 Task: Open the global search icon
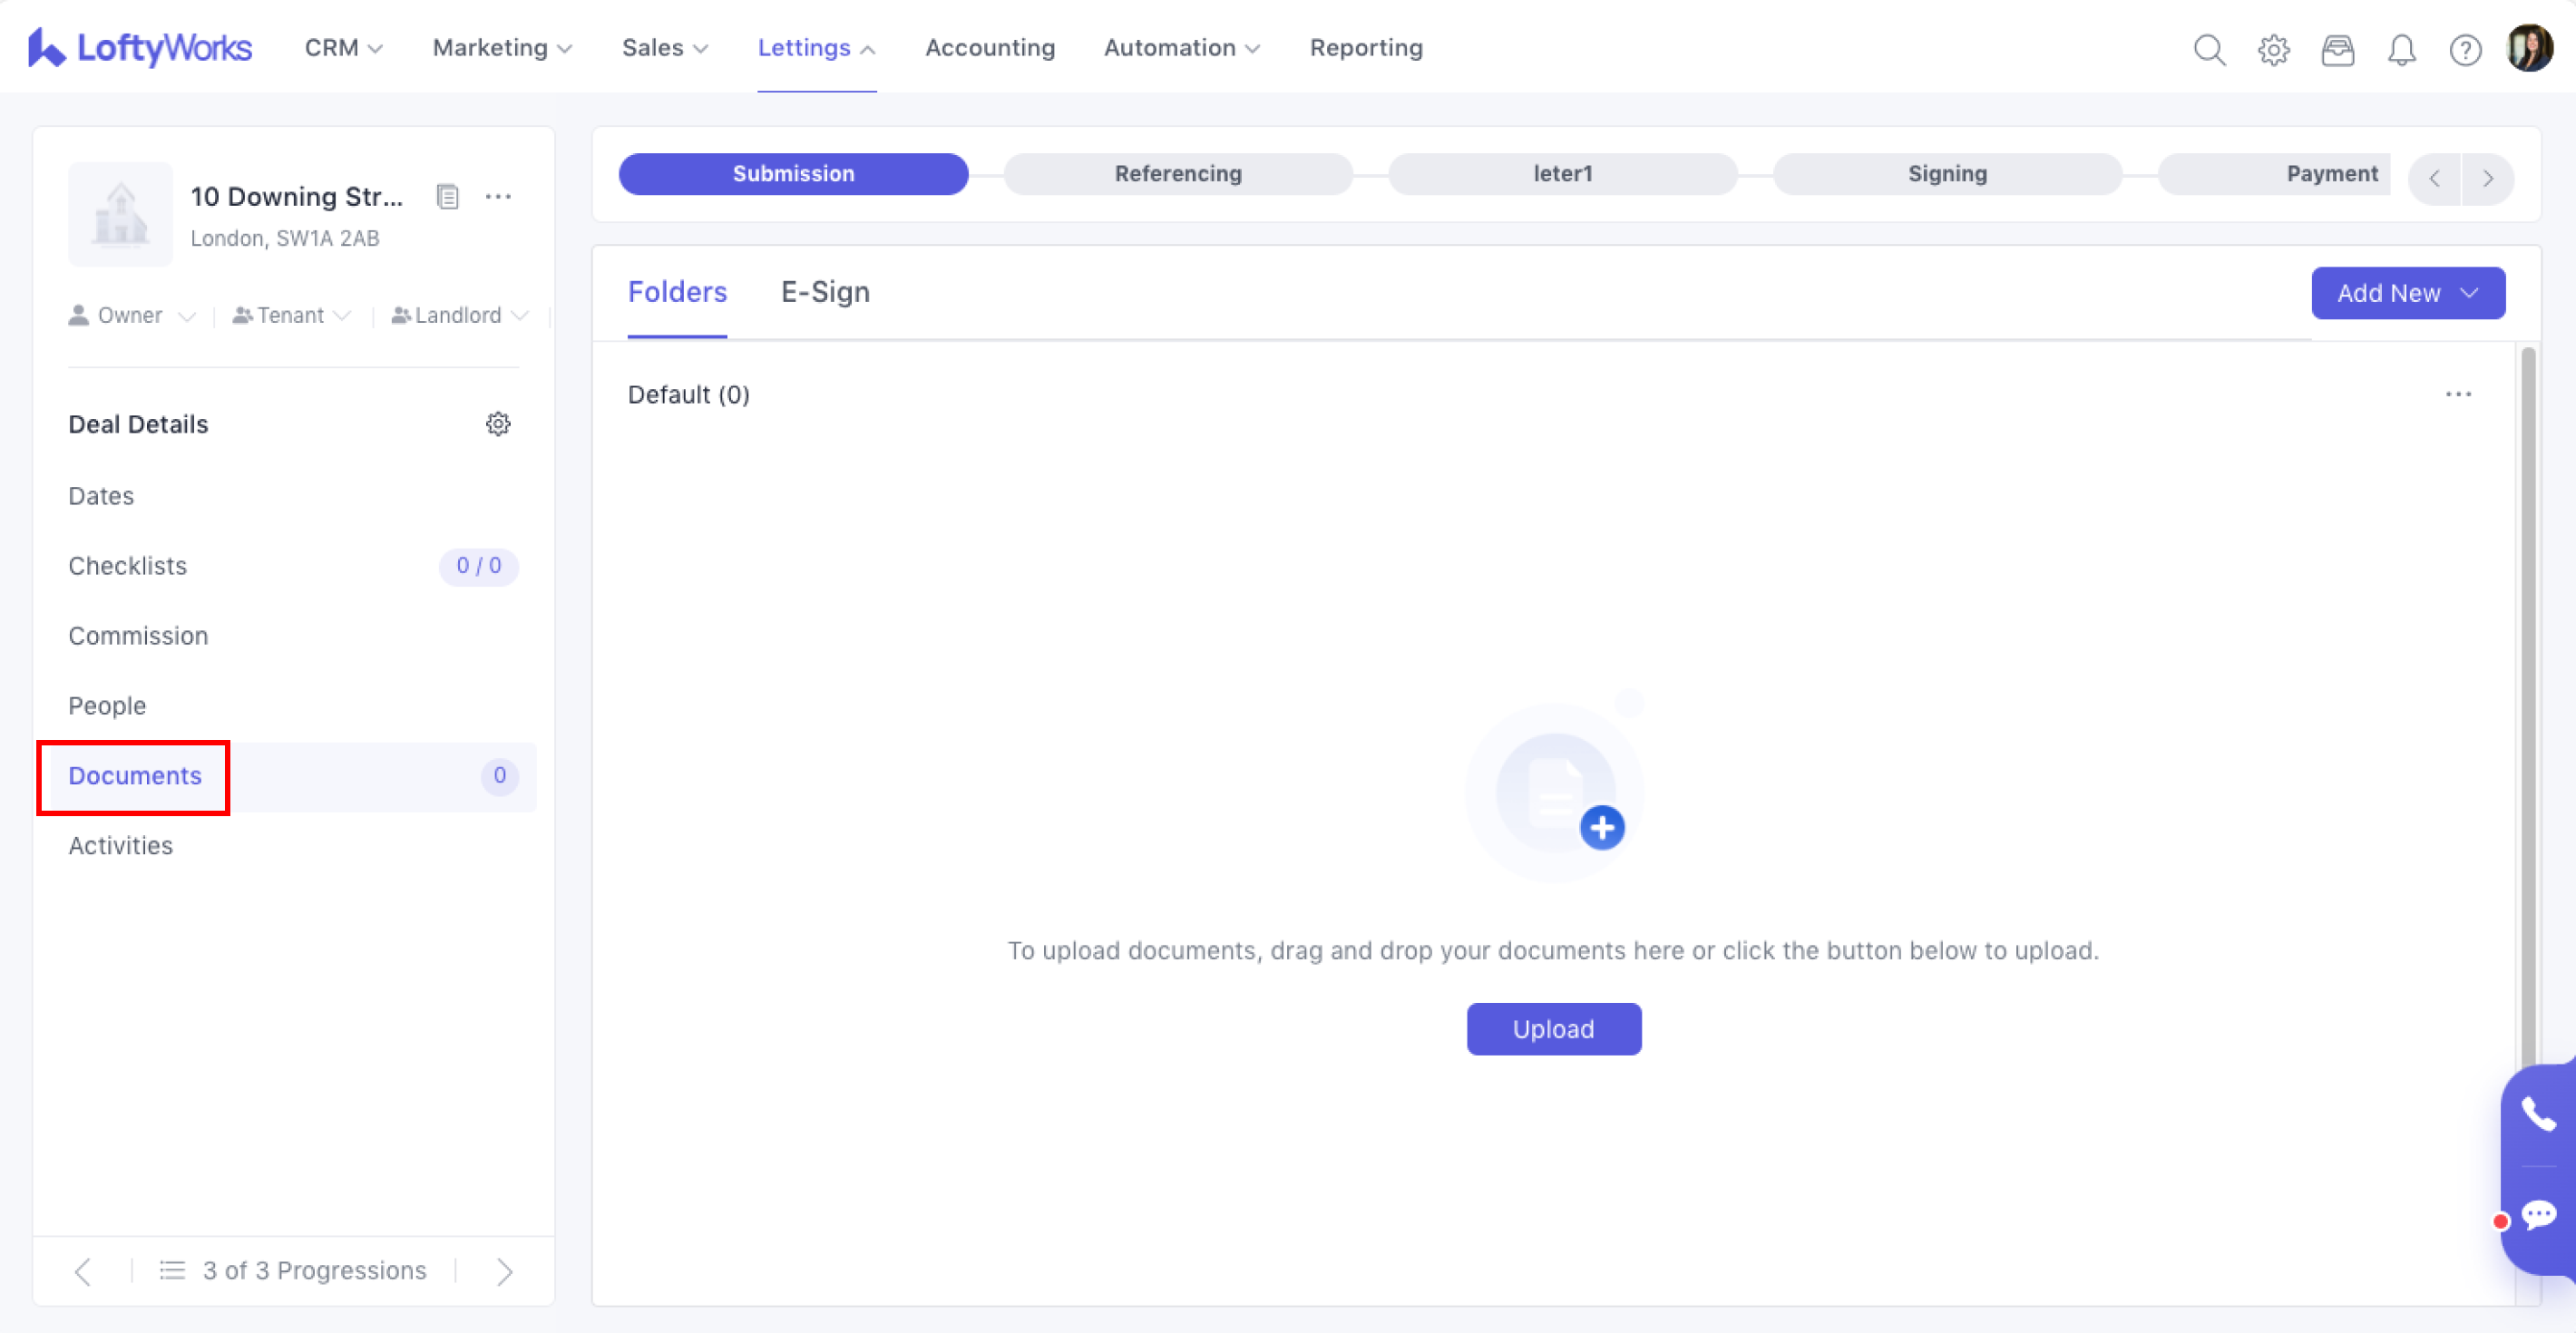(2208, 49)
